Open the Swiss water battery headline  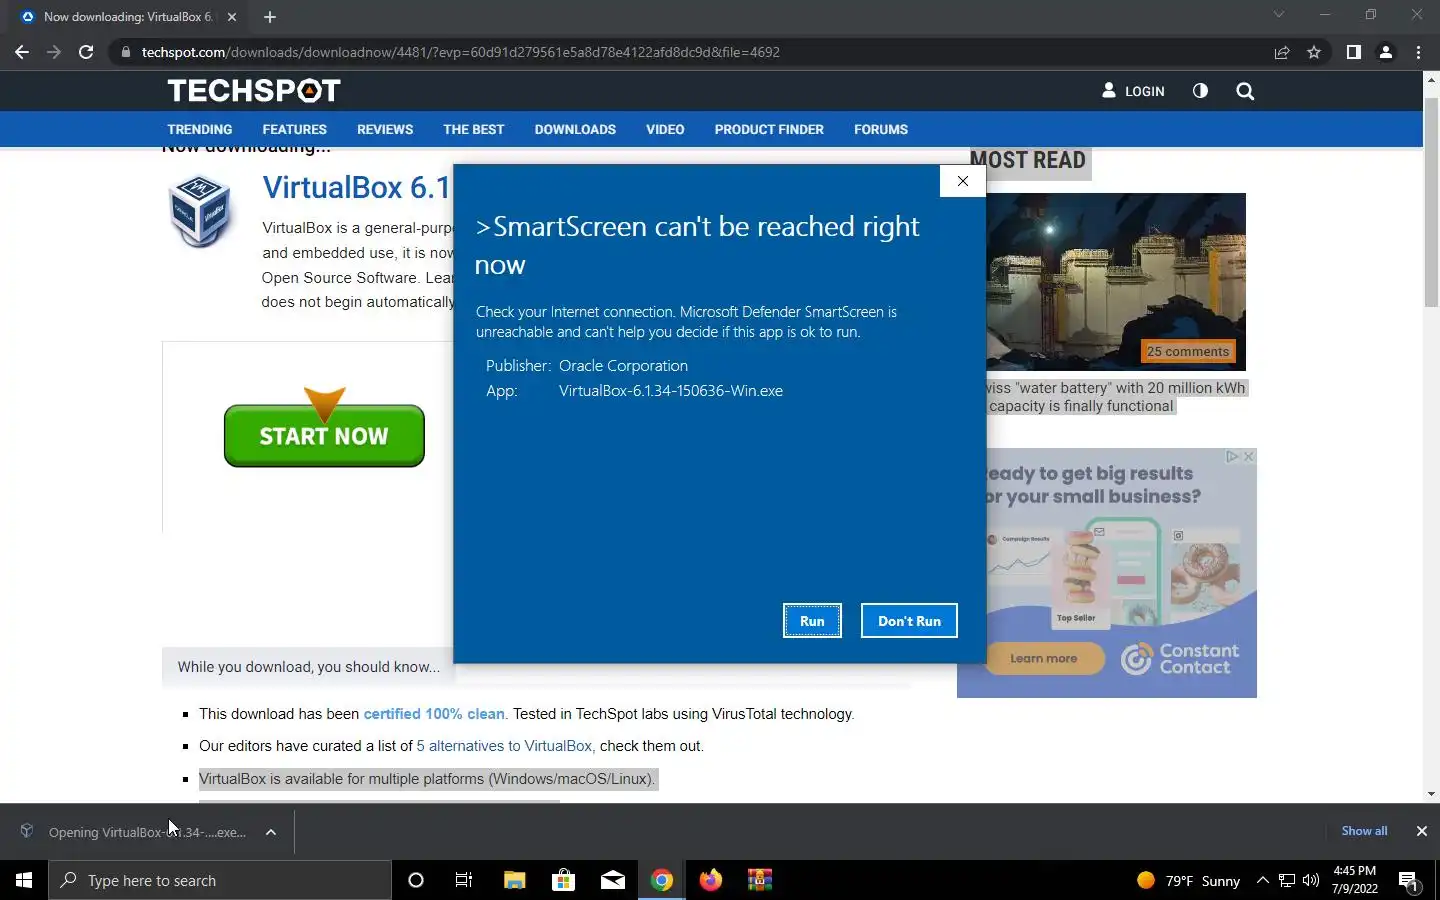tap(1115, 397)
